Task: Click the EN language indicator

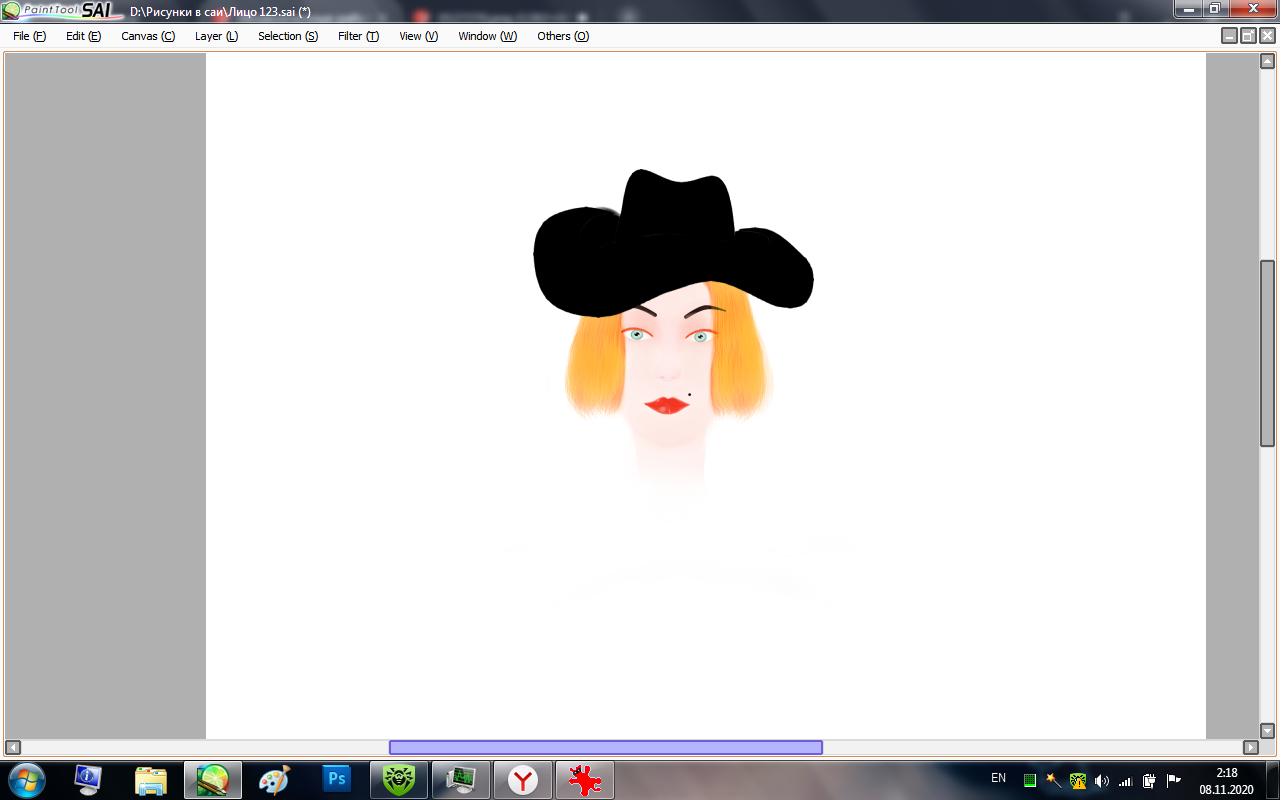Action: pos(998,778)
